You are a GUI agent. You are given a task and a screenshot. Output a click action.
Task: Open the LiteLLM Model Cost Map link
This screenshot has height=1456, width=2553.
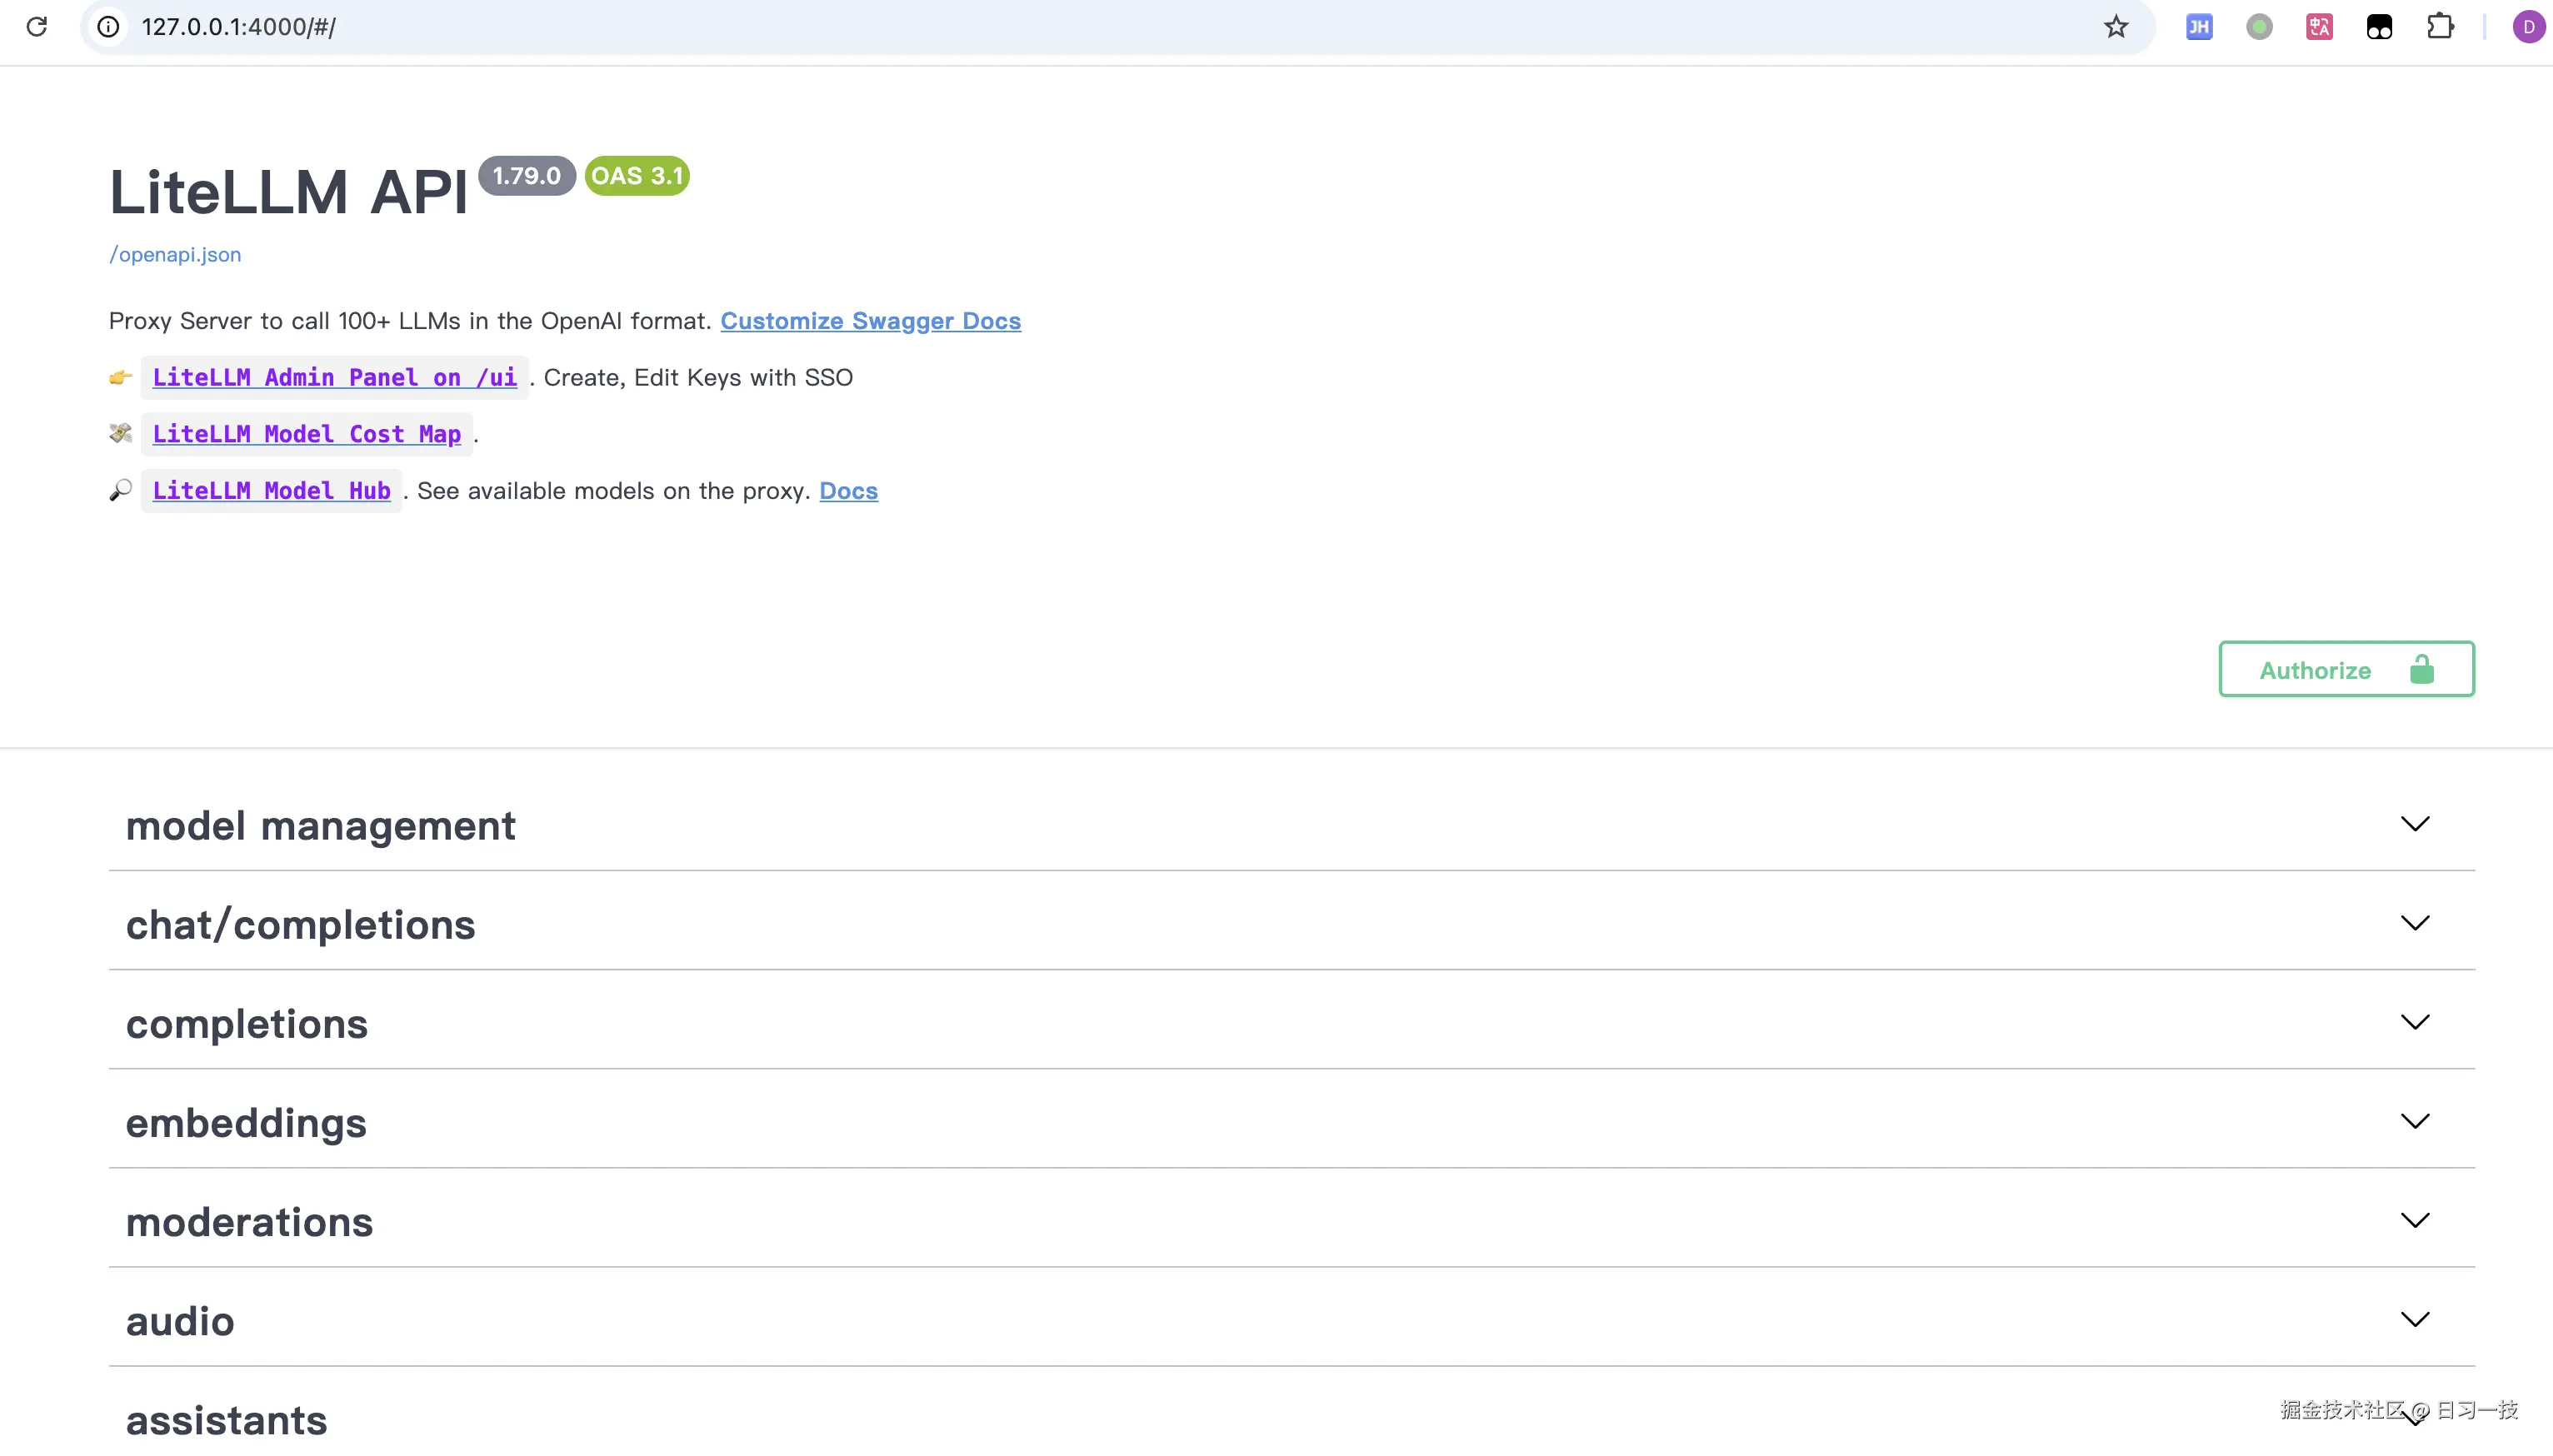point(306,434)
